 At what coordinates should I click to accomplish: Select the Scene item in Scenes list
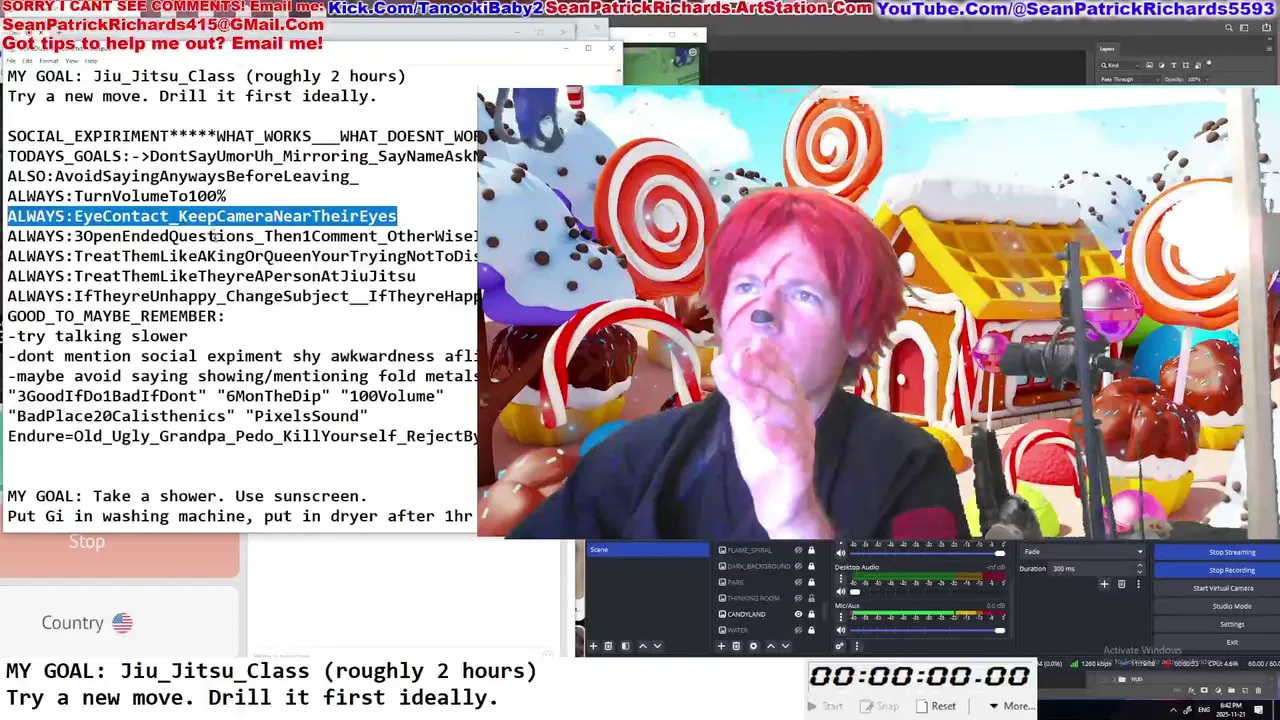point(648,550)
